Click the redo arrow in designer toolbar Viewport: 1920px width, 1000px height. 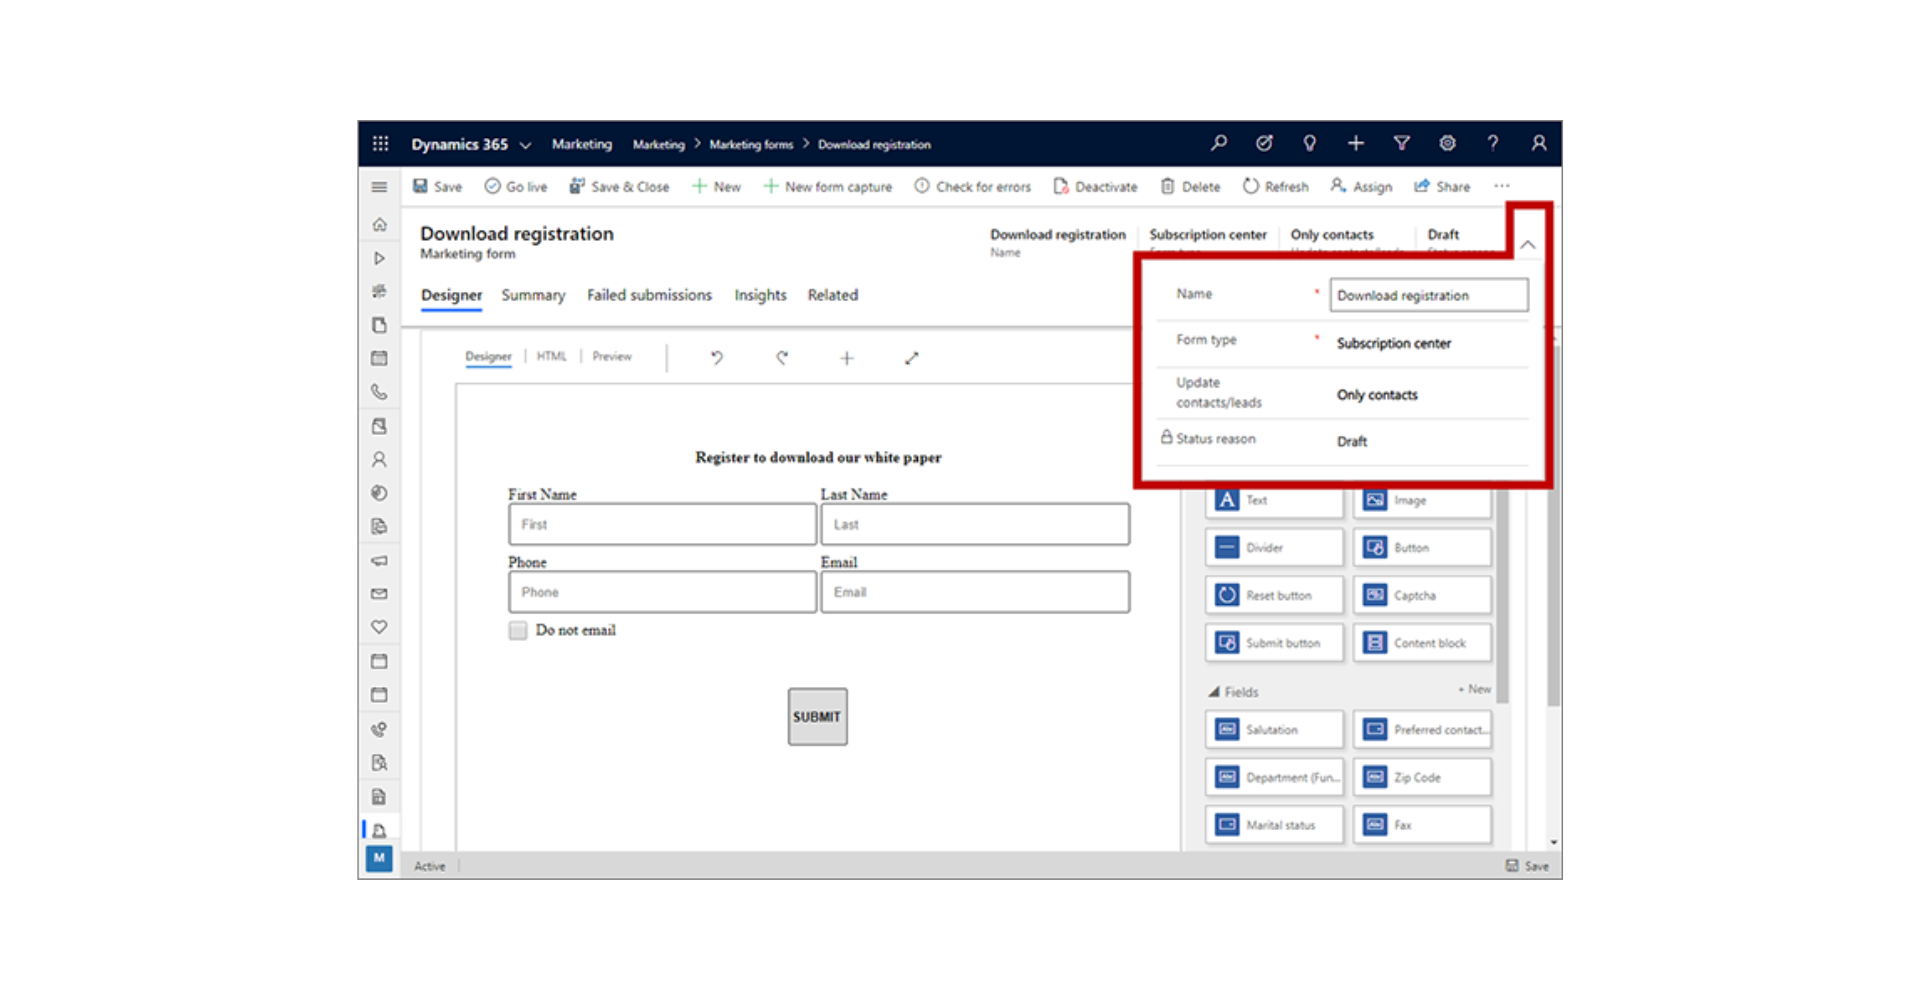781,358
